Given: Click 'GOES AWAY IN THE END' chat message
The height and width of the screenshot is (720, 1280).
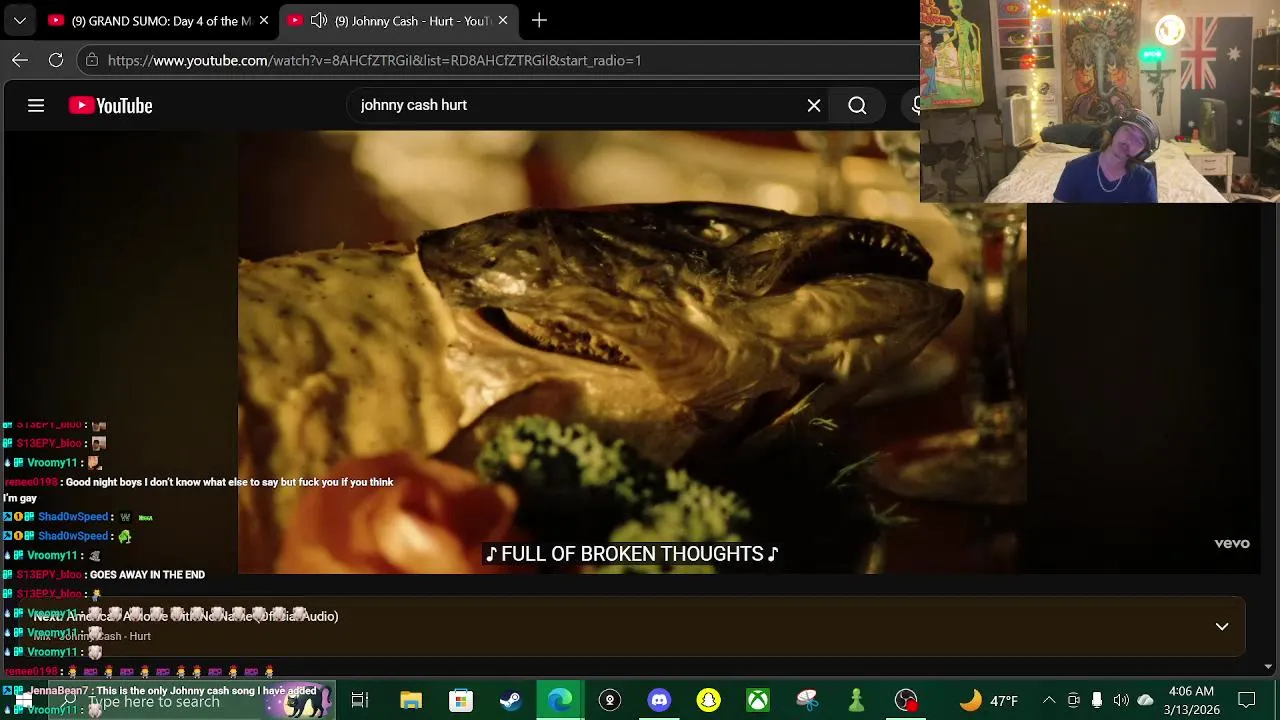Looking at the screenshot, I should [x=147, y=575].
